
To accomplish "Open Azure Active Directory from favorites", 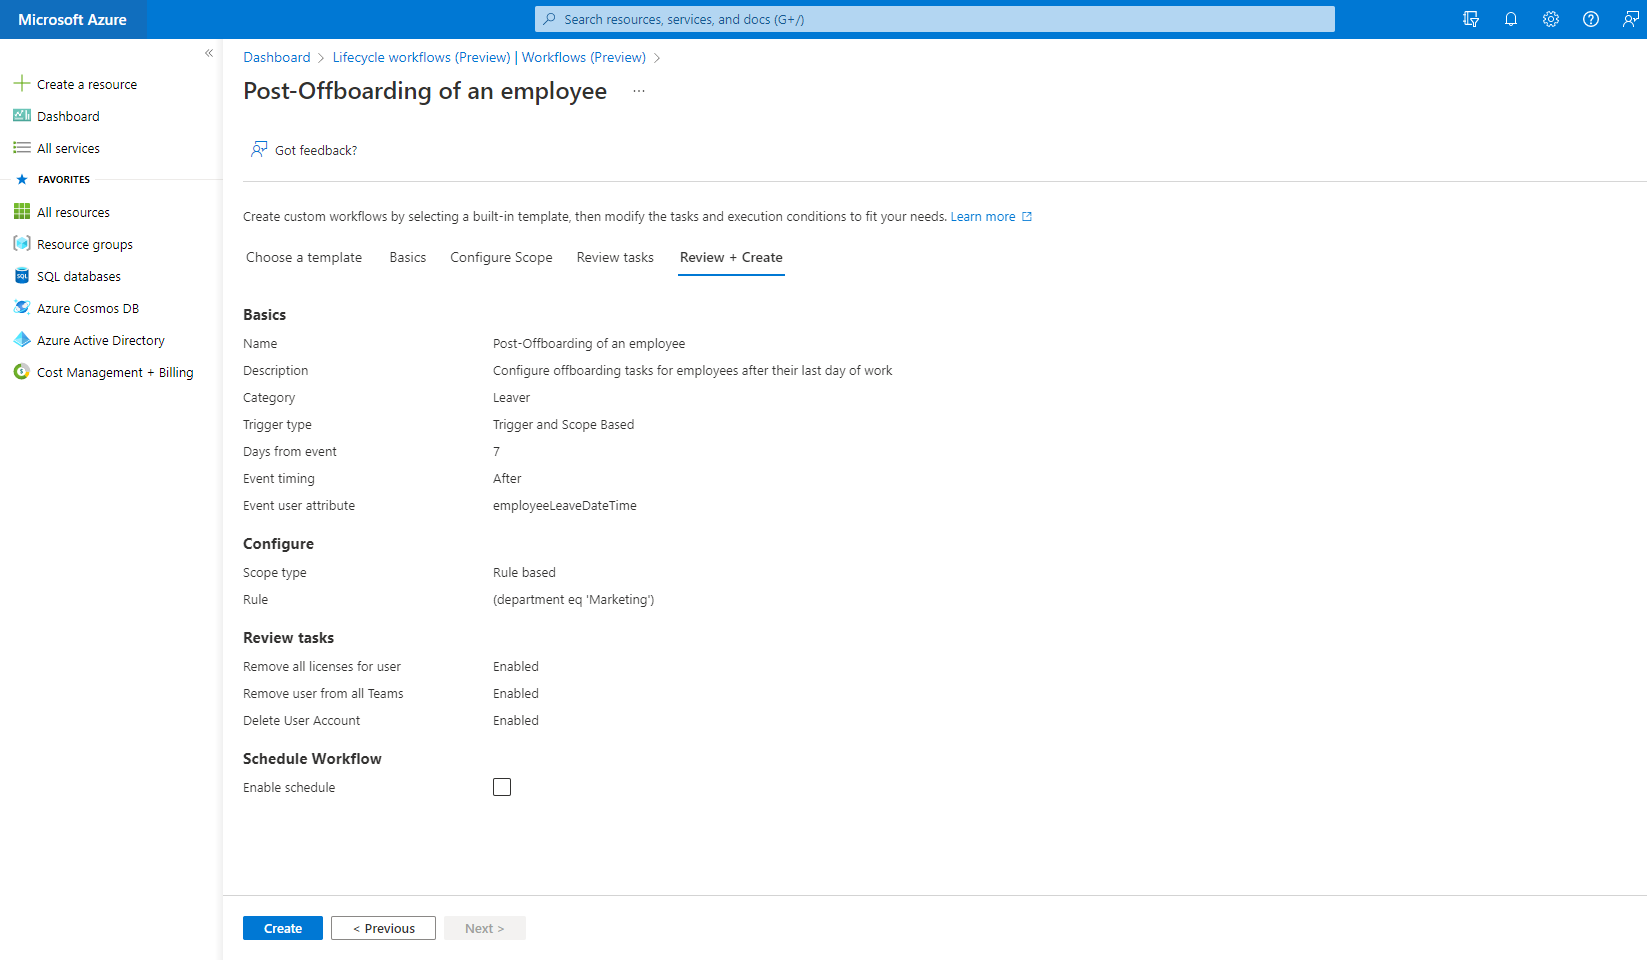I will coord(101,341).
